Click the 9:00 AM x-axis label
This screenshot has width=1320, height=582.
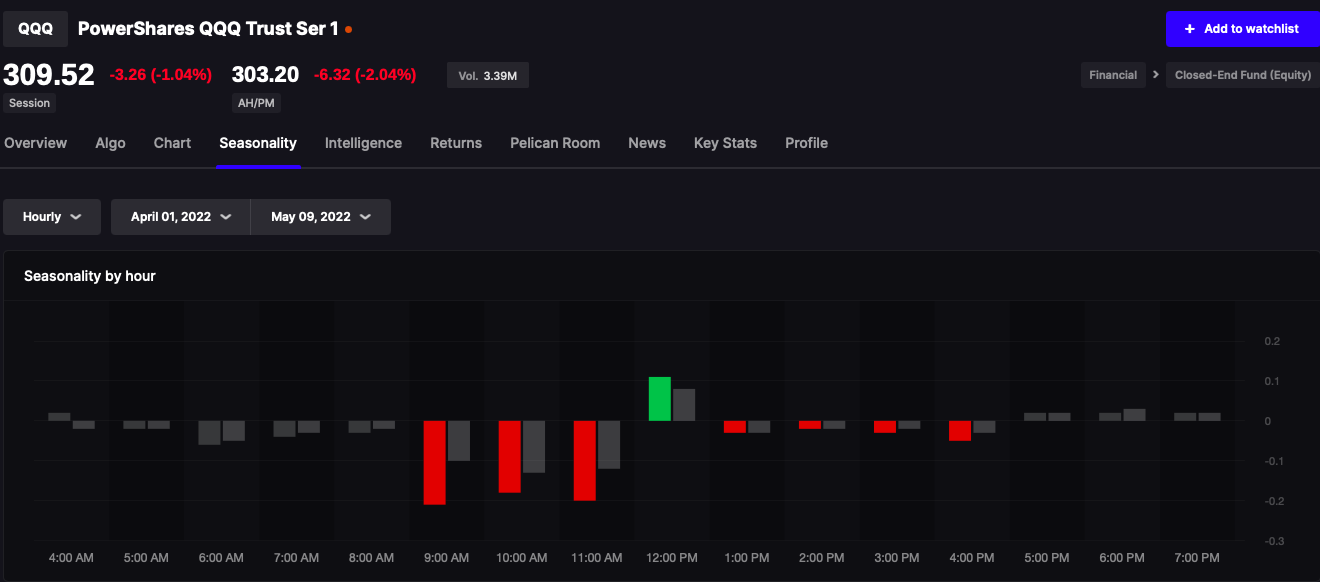(446, 557)
